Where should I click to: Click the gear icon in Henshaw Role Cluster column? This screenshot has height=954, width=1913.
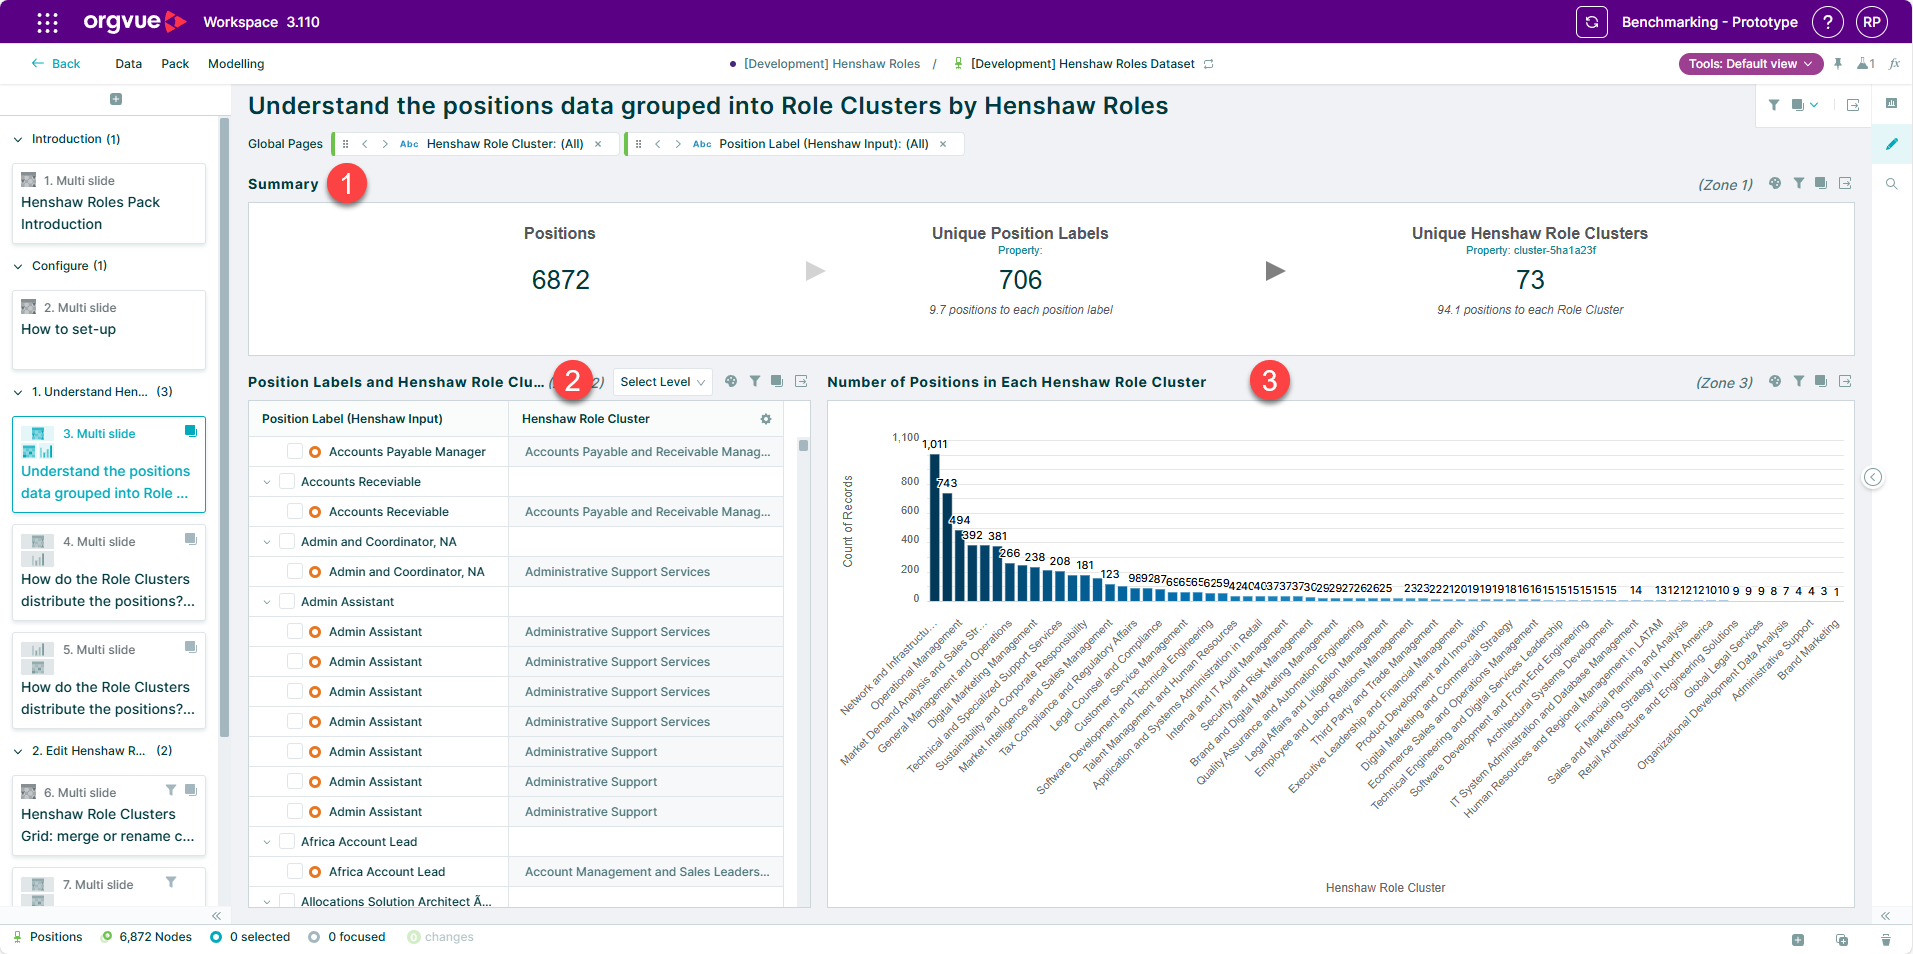tap(766, 419)
